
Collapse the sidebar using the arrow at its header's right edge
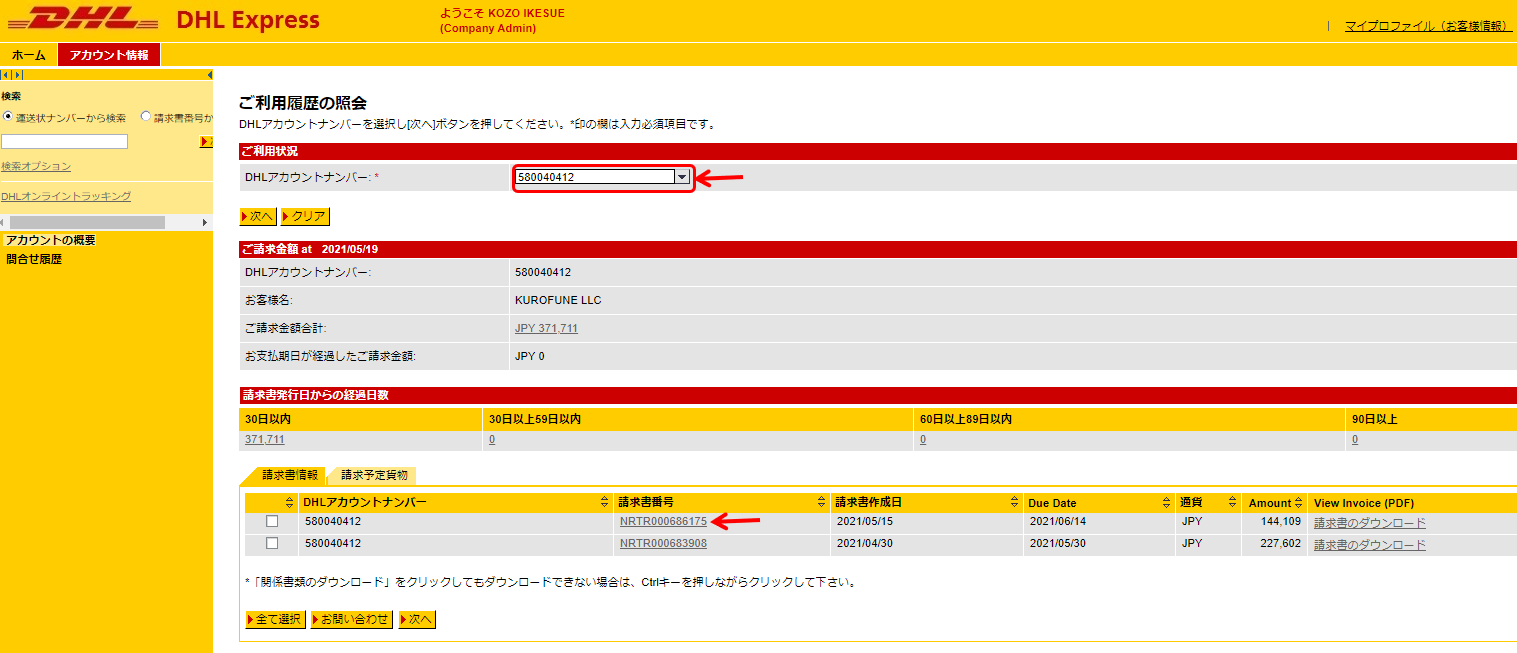209,75
